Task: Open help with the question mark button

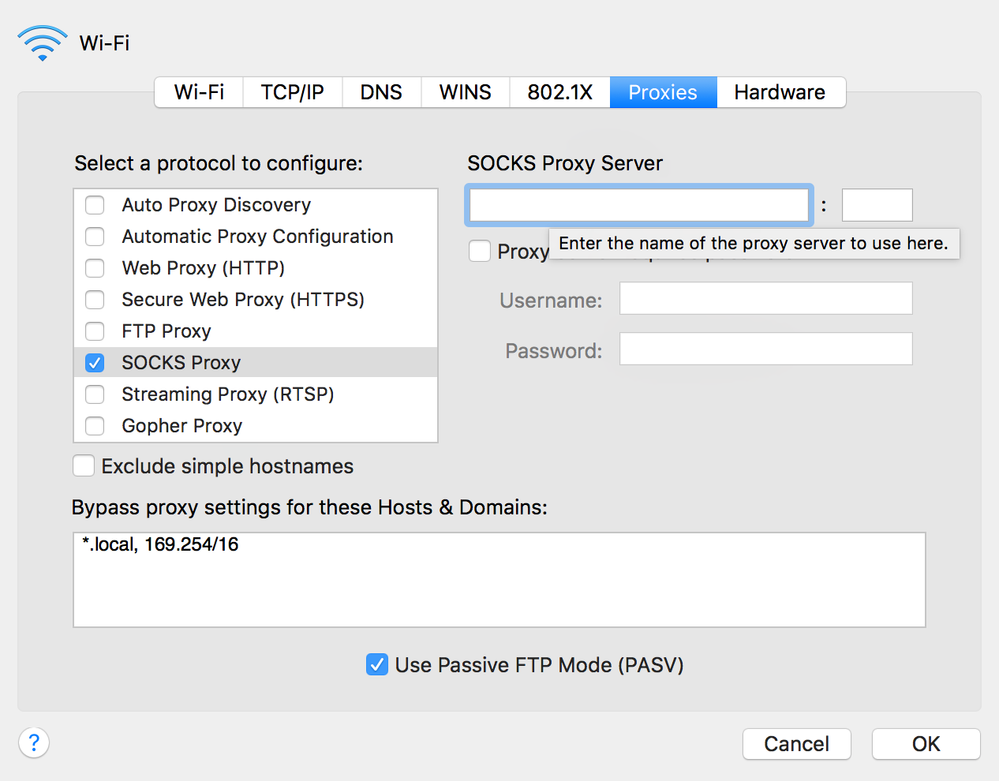Action: coord(34,743)
